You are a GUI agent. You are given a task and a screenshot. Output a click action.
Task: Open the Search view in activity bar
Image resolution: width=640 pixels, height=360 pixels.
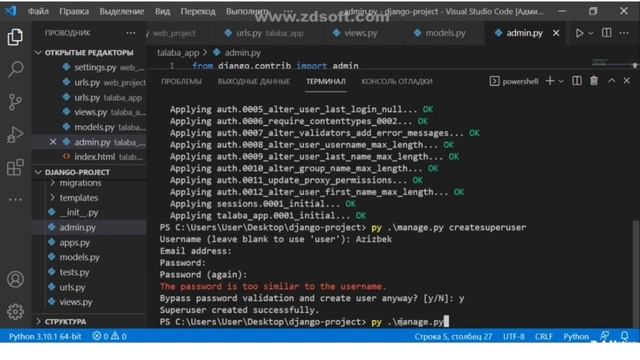pos(15,69)
